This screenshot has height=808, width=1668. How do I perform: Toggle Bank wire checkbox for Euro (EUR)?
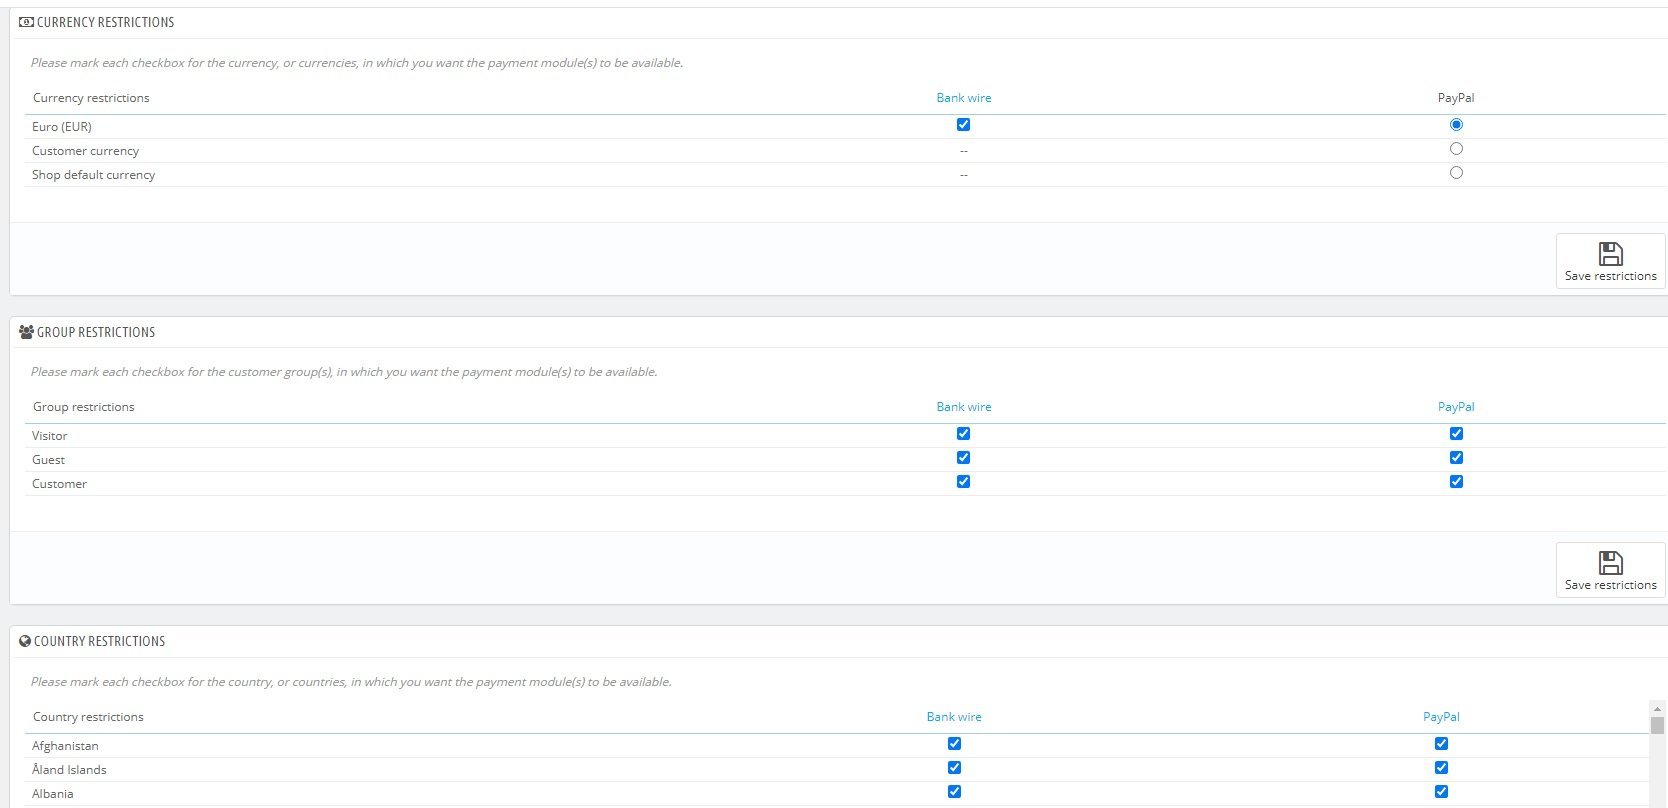(x=963, y=125)
